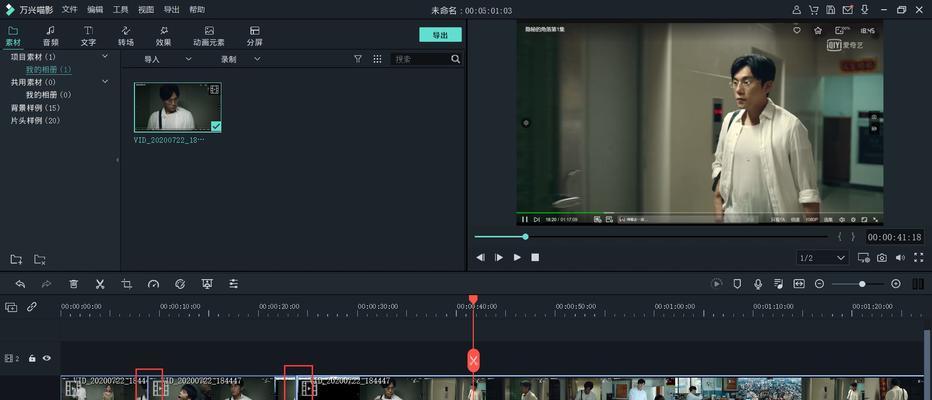This screenshot has height=400, width=932.
Task: Undo the last edit
Action: 20,284
